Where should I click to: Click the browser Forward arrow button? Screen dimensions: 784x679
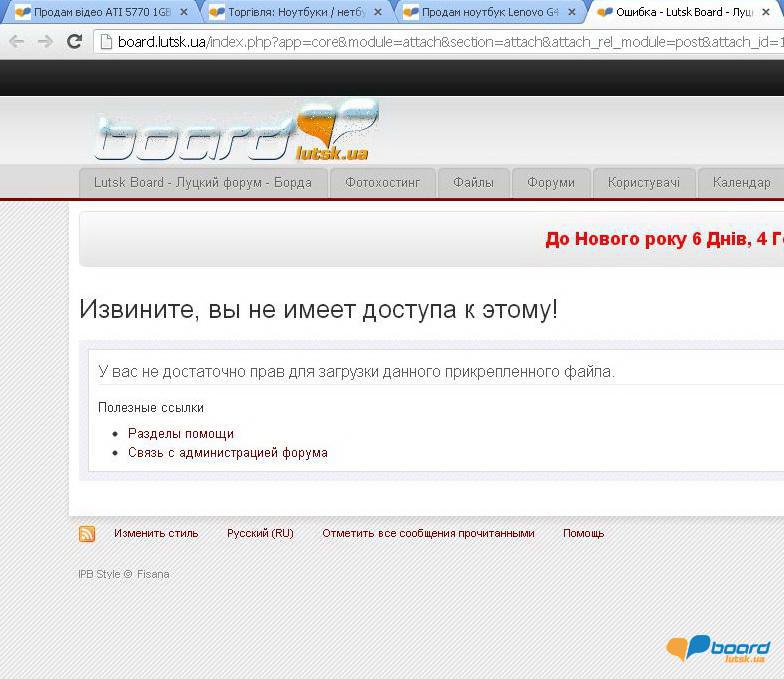tap(45, 41)
